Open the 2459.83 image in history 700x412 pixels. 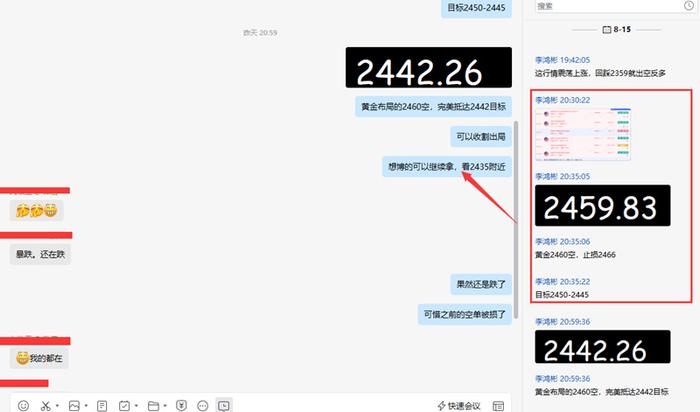click(x=603, y=205)
